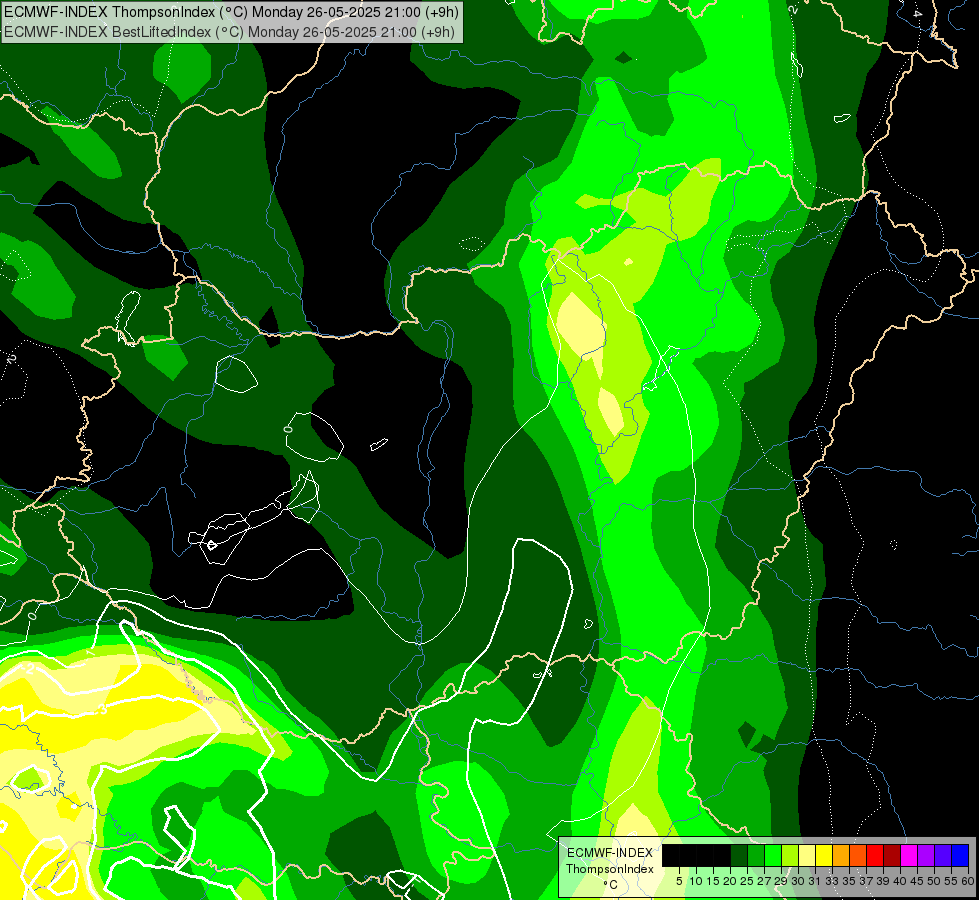Pick the blue 55–60 legend swatch
Image resolution: width=979 pixels, height=900 pixels.
tap(960, 855)
